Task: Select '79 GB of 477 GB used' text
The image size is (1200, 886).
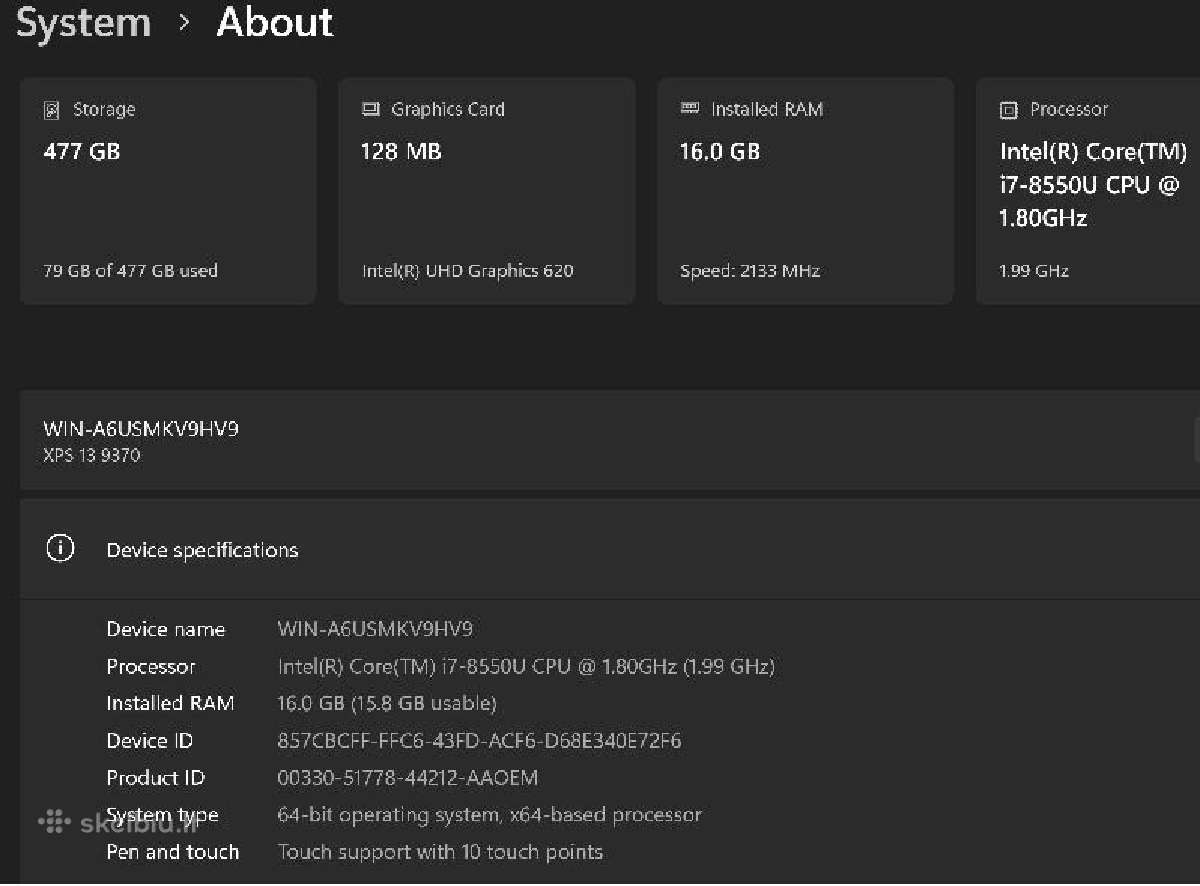Action: [131, 271]
